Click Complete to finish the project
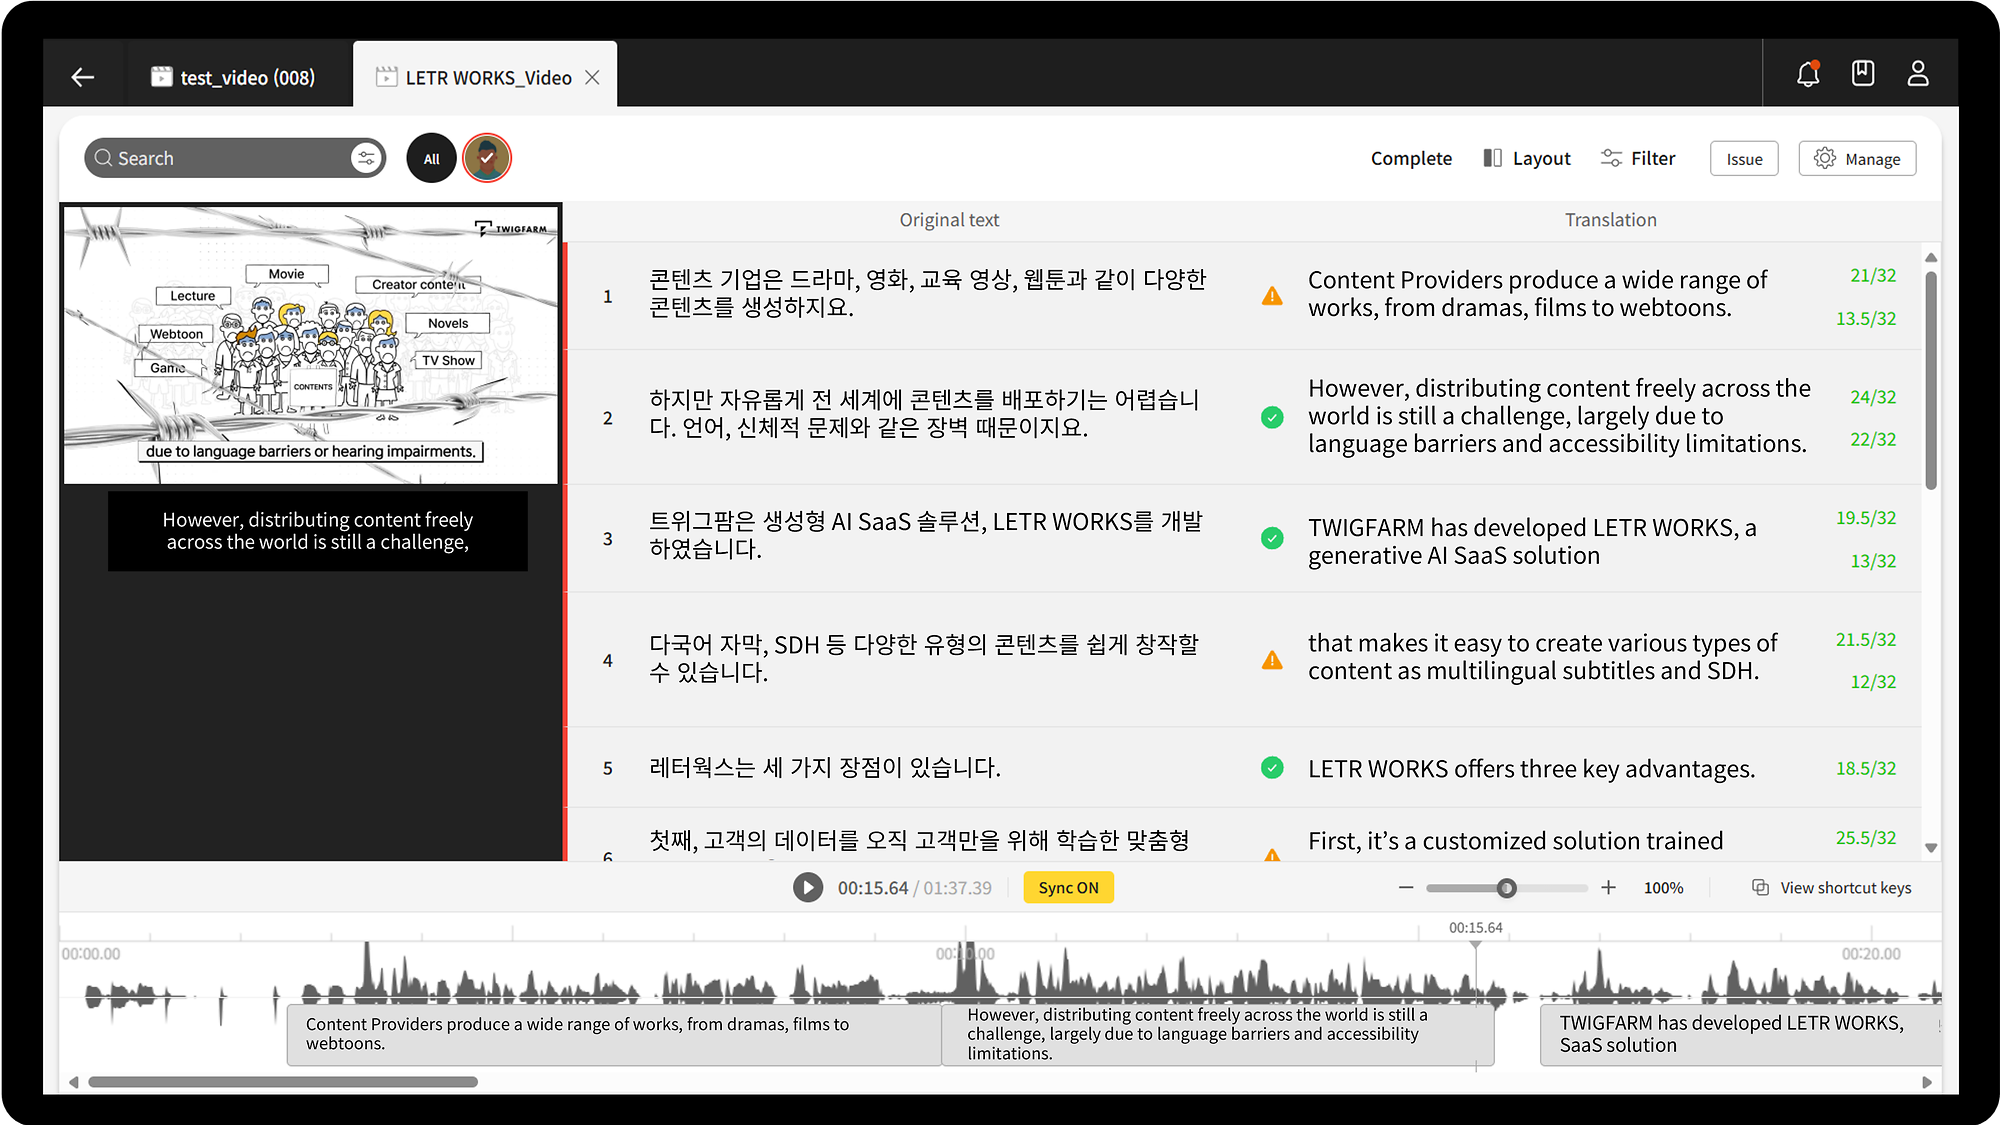Screen dimensions: 2000x1125 (x=1411, y=158)
